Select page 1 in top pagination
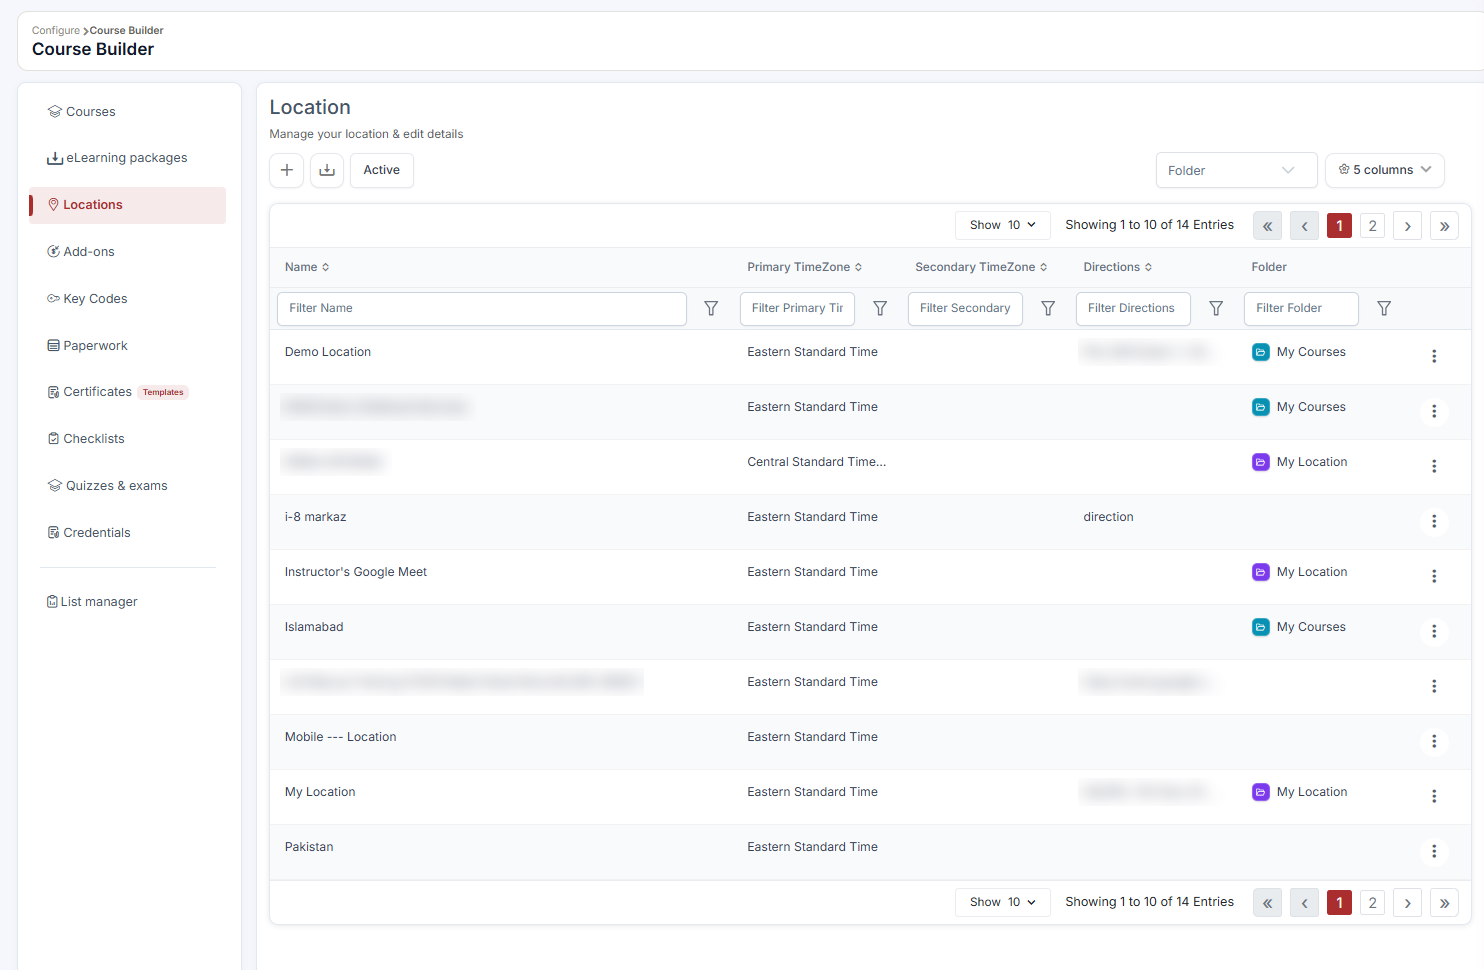 tap(1339, 226)
